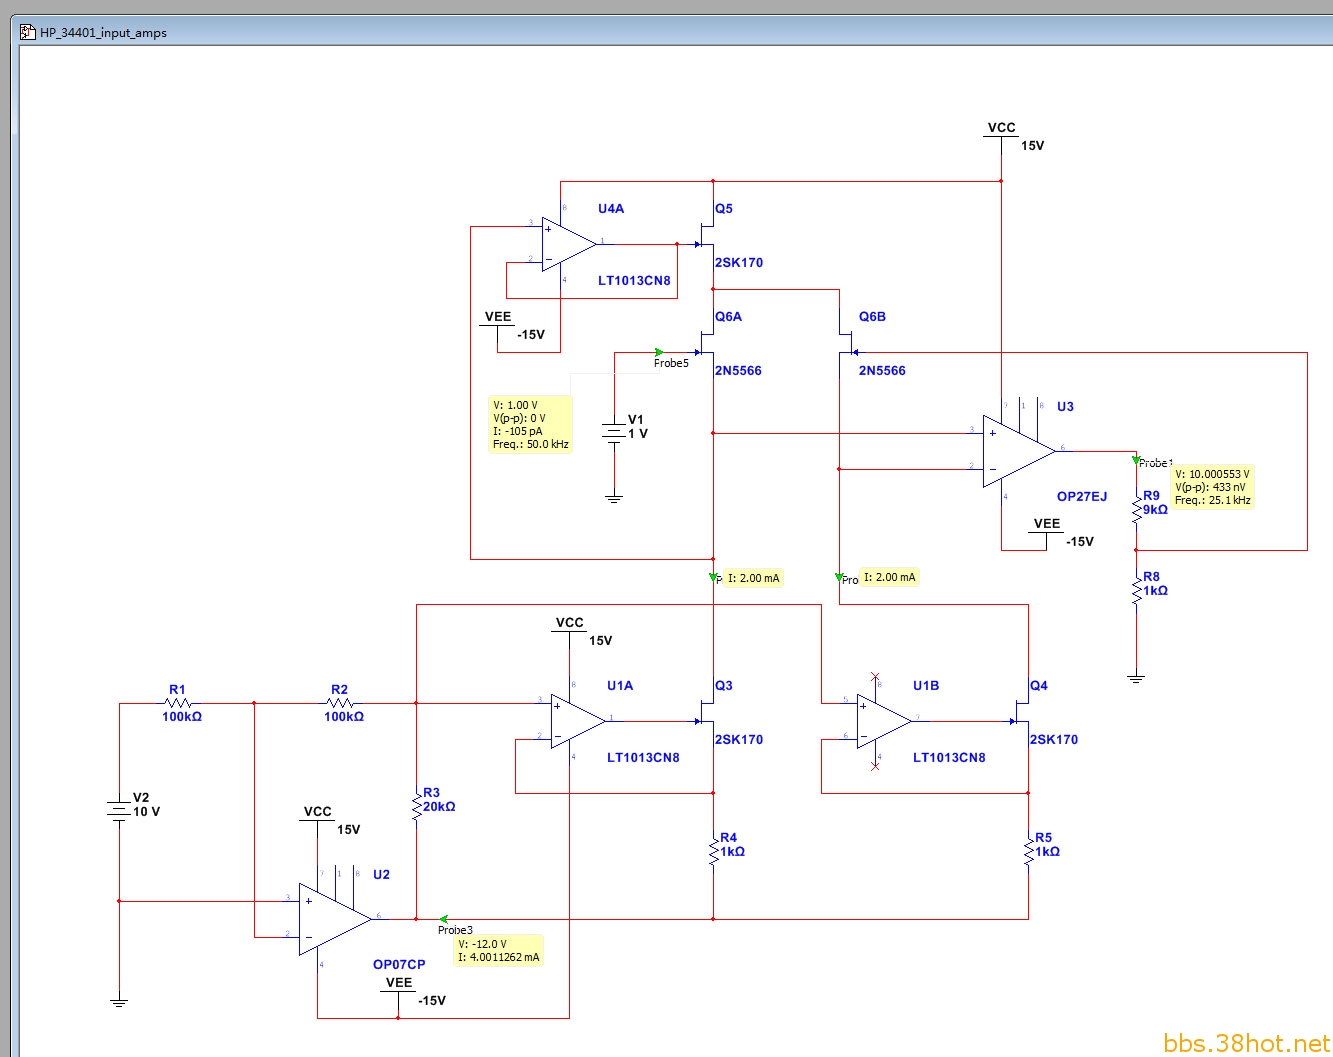Click the 10 V value beside V2
Viewport: 1333px width, 1057px height.
(146, 811)
